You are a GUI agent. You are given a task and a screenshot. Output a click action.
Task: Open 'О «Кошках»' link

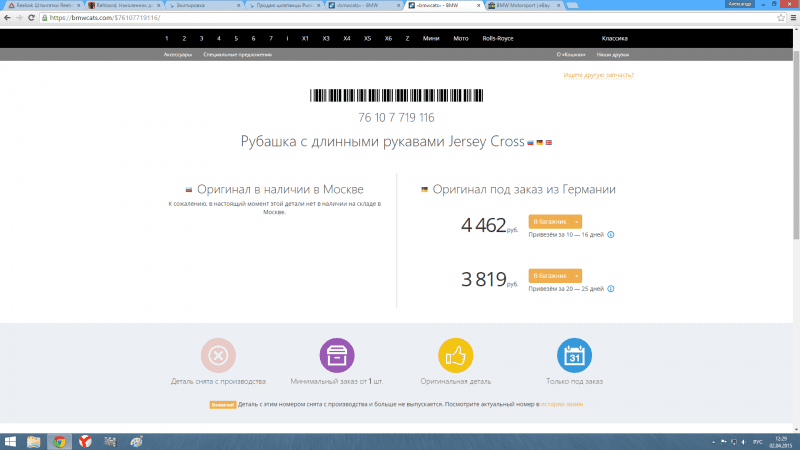coord(571,55)
